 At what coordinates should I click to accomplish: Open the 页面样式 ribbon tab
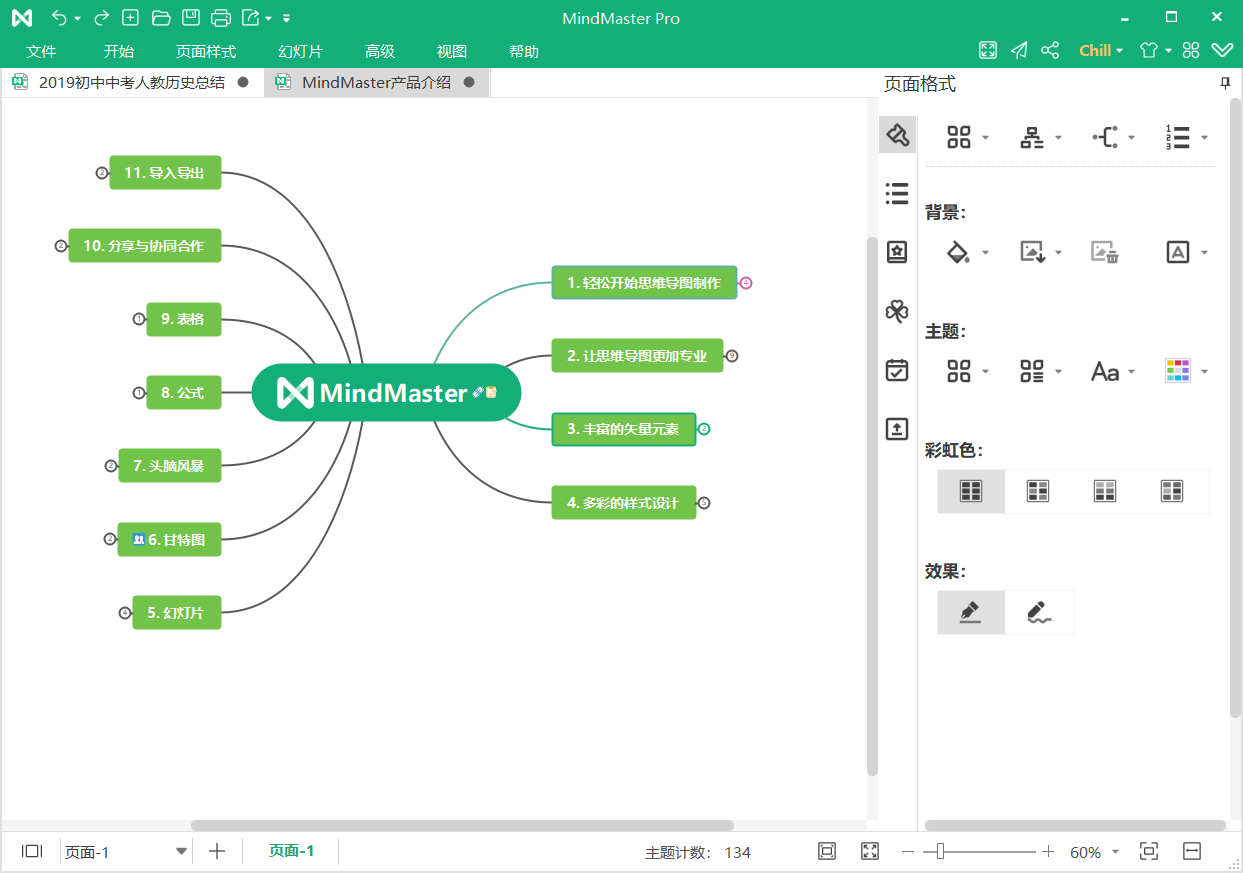pyautogui.click(x=206, y=51)
